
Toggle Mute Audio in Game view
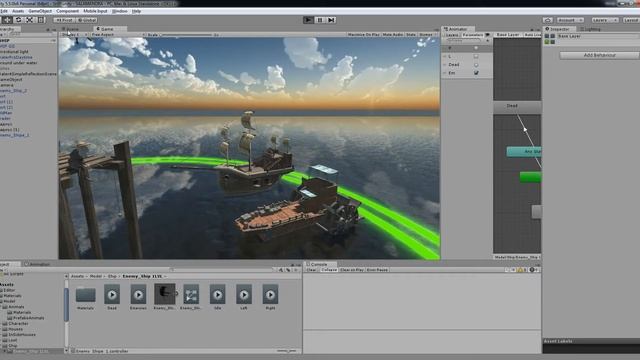pyautogui.click(x=393, y=35)
